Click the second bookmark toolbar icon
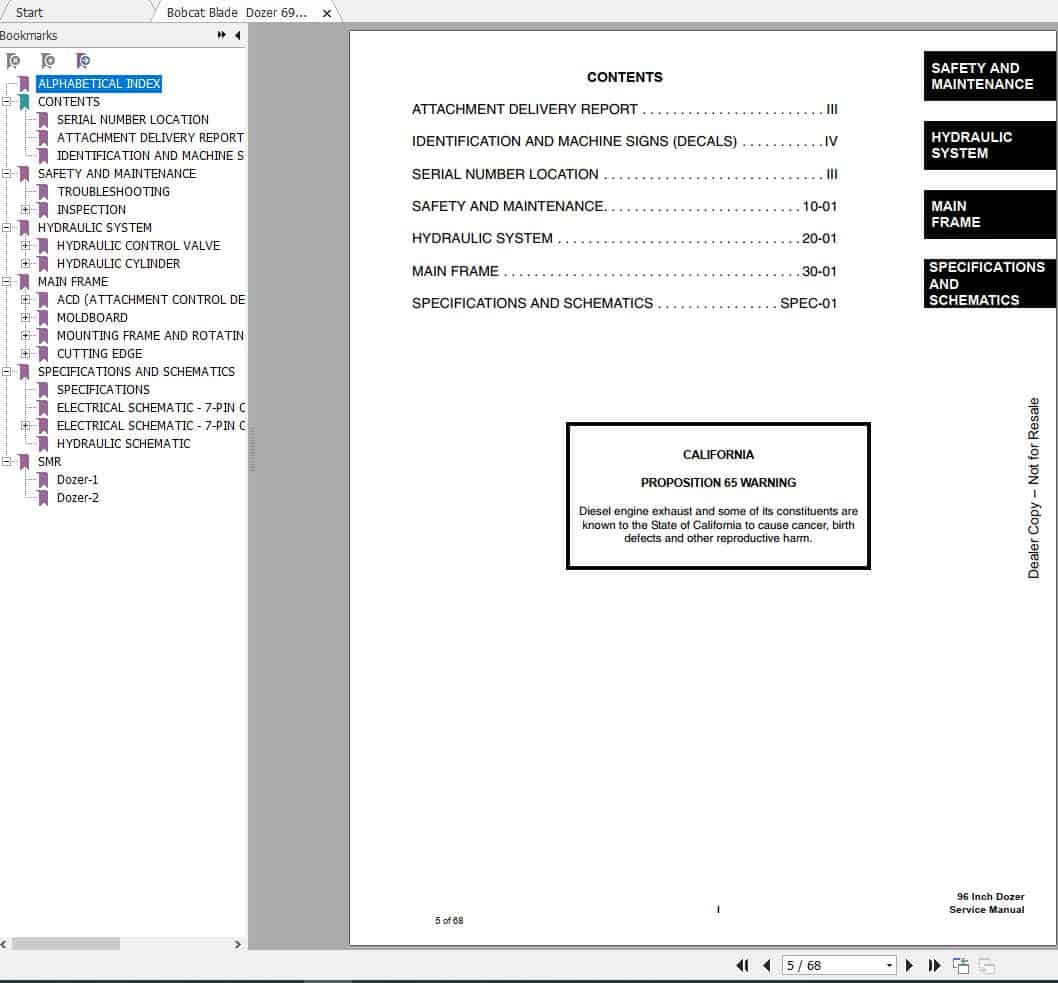Viewport: 1058px width, 983px height. coord(47,61)
